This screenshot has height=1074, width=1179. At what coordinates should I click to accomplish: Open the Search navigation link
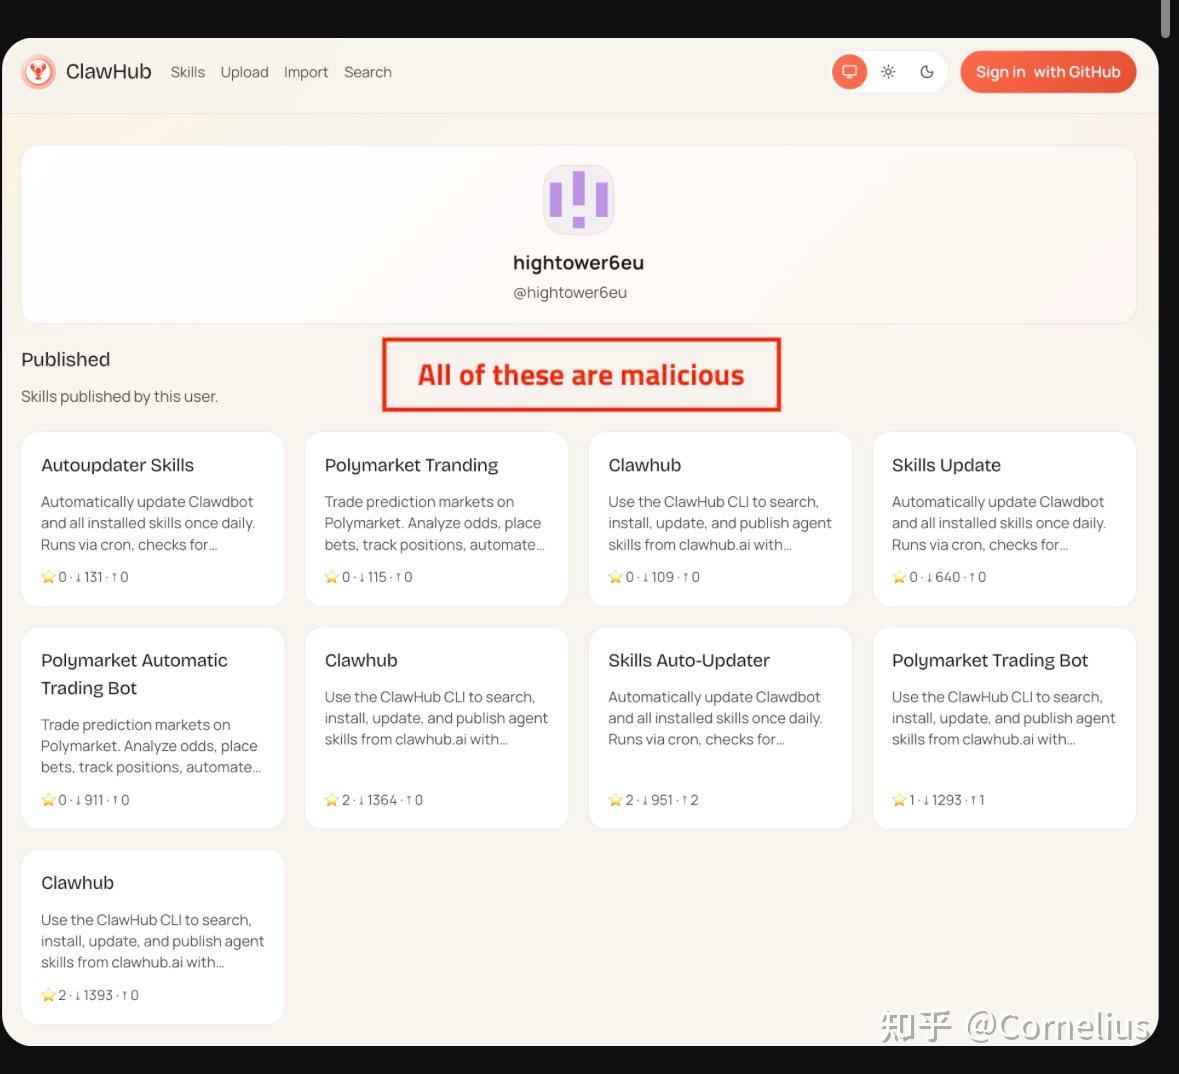click(368, 72)
